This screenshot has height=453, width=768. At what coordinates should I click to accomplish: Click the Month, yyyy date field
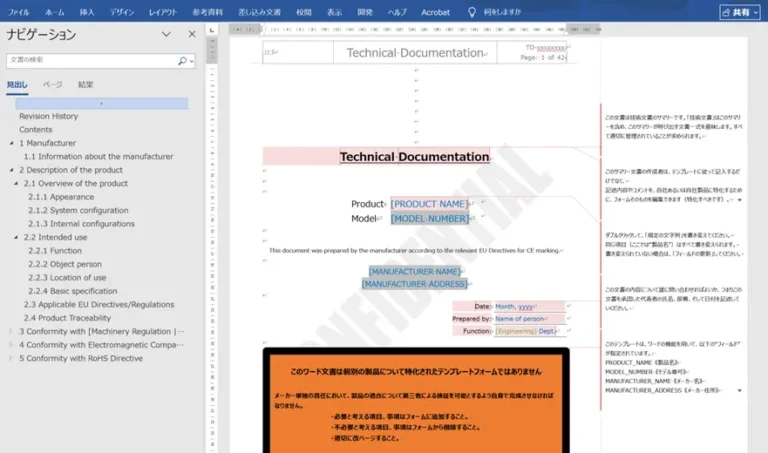[514, 307]
